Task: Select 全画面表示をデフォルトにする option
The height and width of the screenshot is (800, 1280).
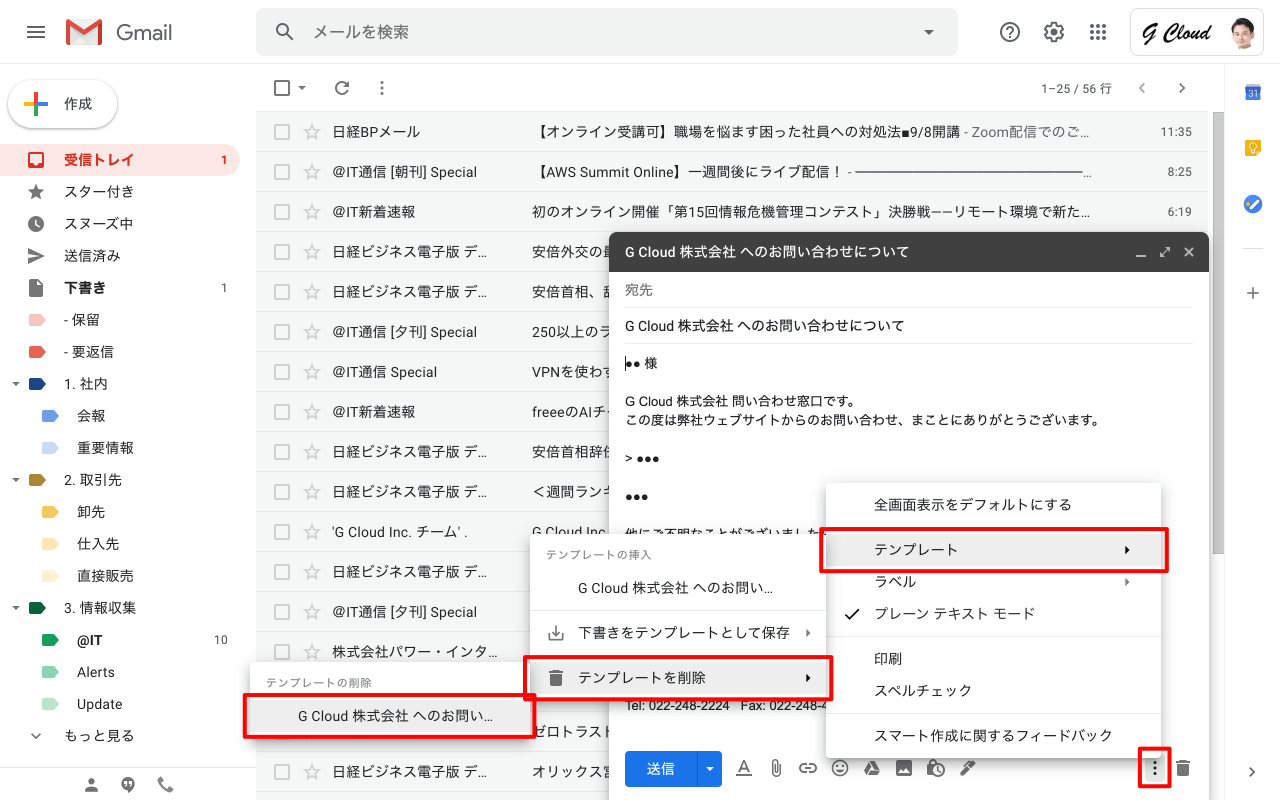Action: 993,505
